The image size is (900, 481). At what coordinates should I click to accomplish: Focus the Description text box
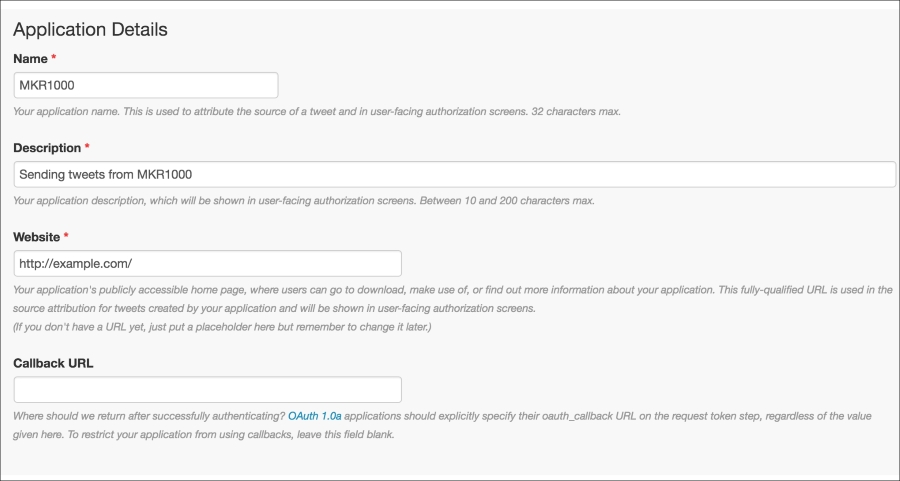tap(455, 174)
